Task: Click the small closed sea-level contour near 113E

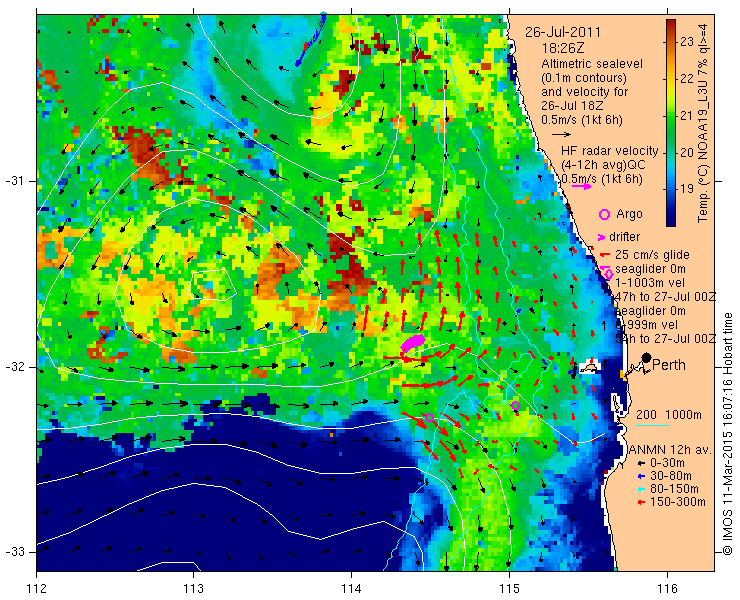Action: (212, 285)
